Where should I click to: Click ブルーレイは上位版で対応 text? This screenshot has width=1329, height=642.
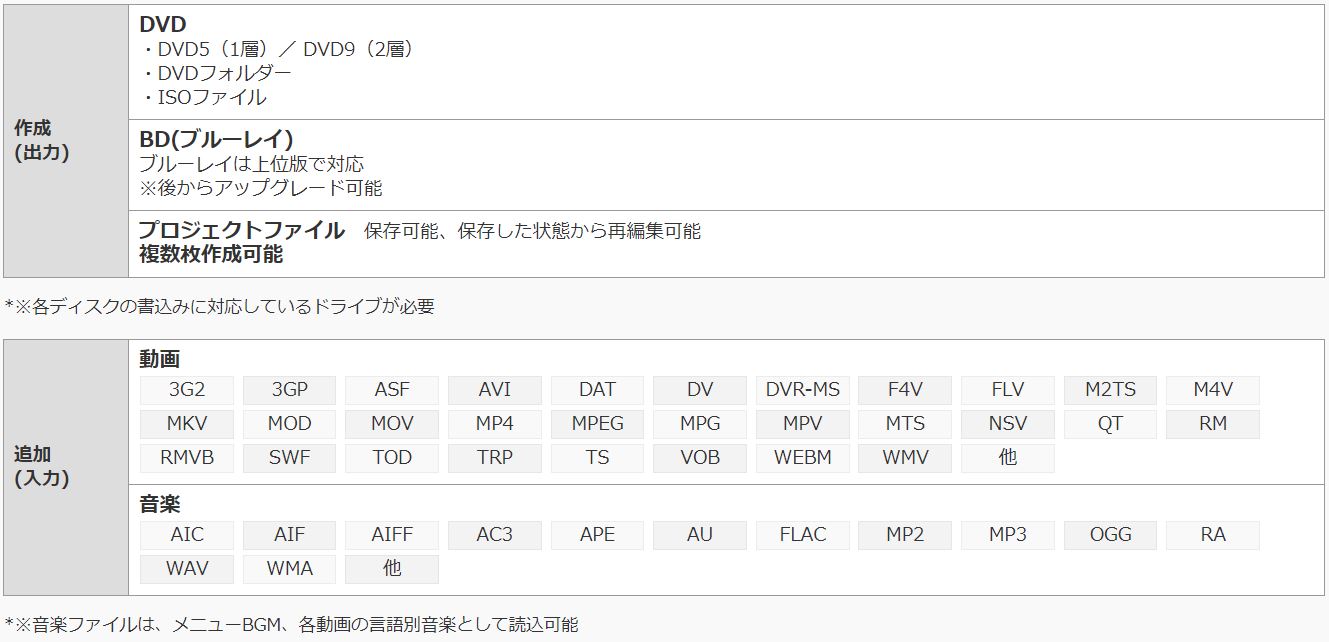(x=252, y=164)
